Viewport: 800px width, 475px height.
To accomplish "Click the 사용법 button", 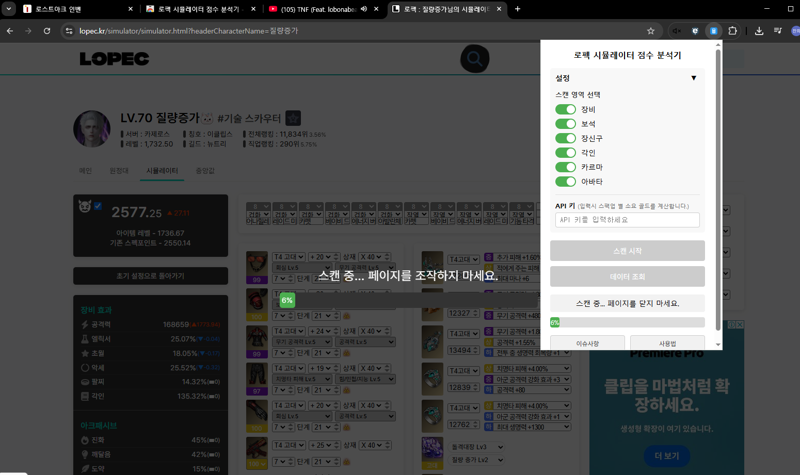I will click(x=667, y=343).
